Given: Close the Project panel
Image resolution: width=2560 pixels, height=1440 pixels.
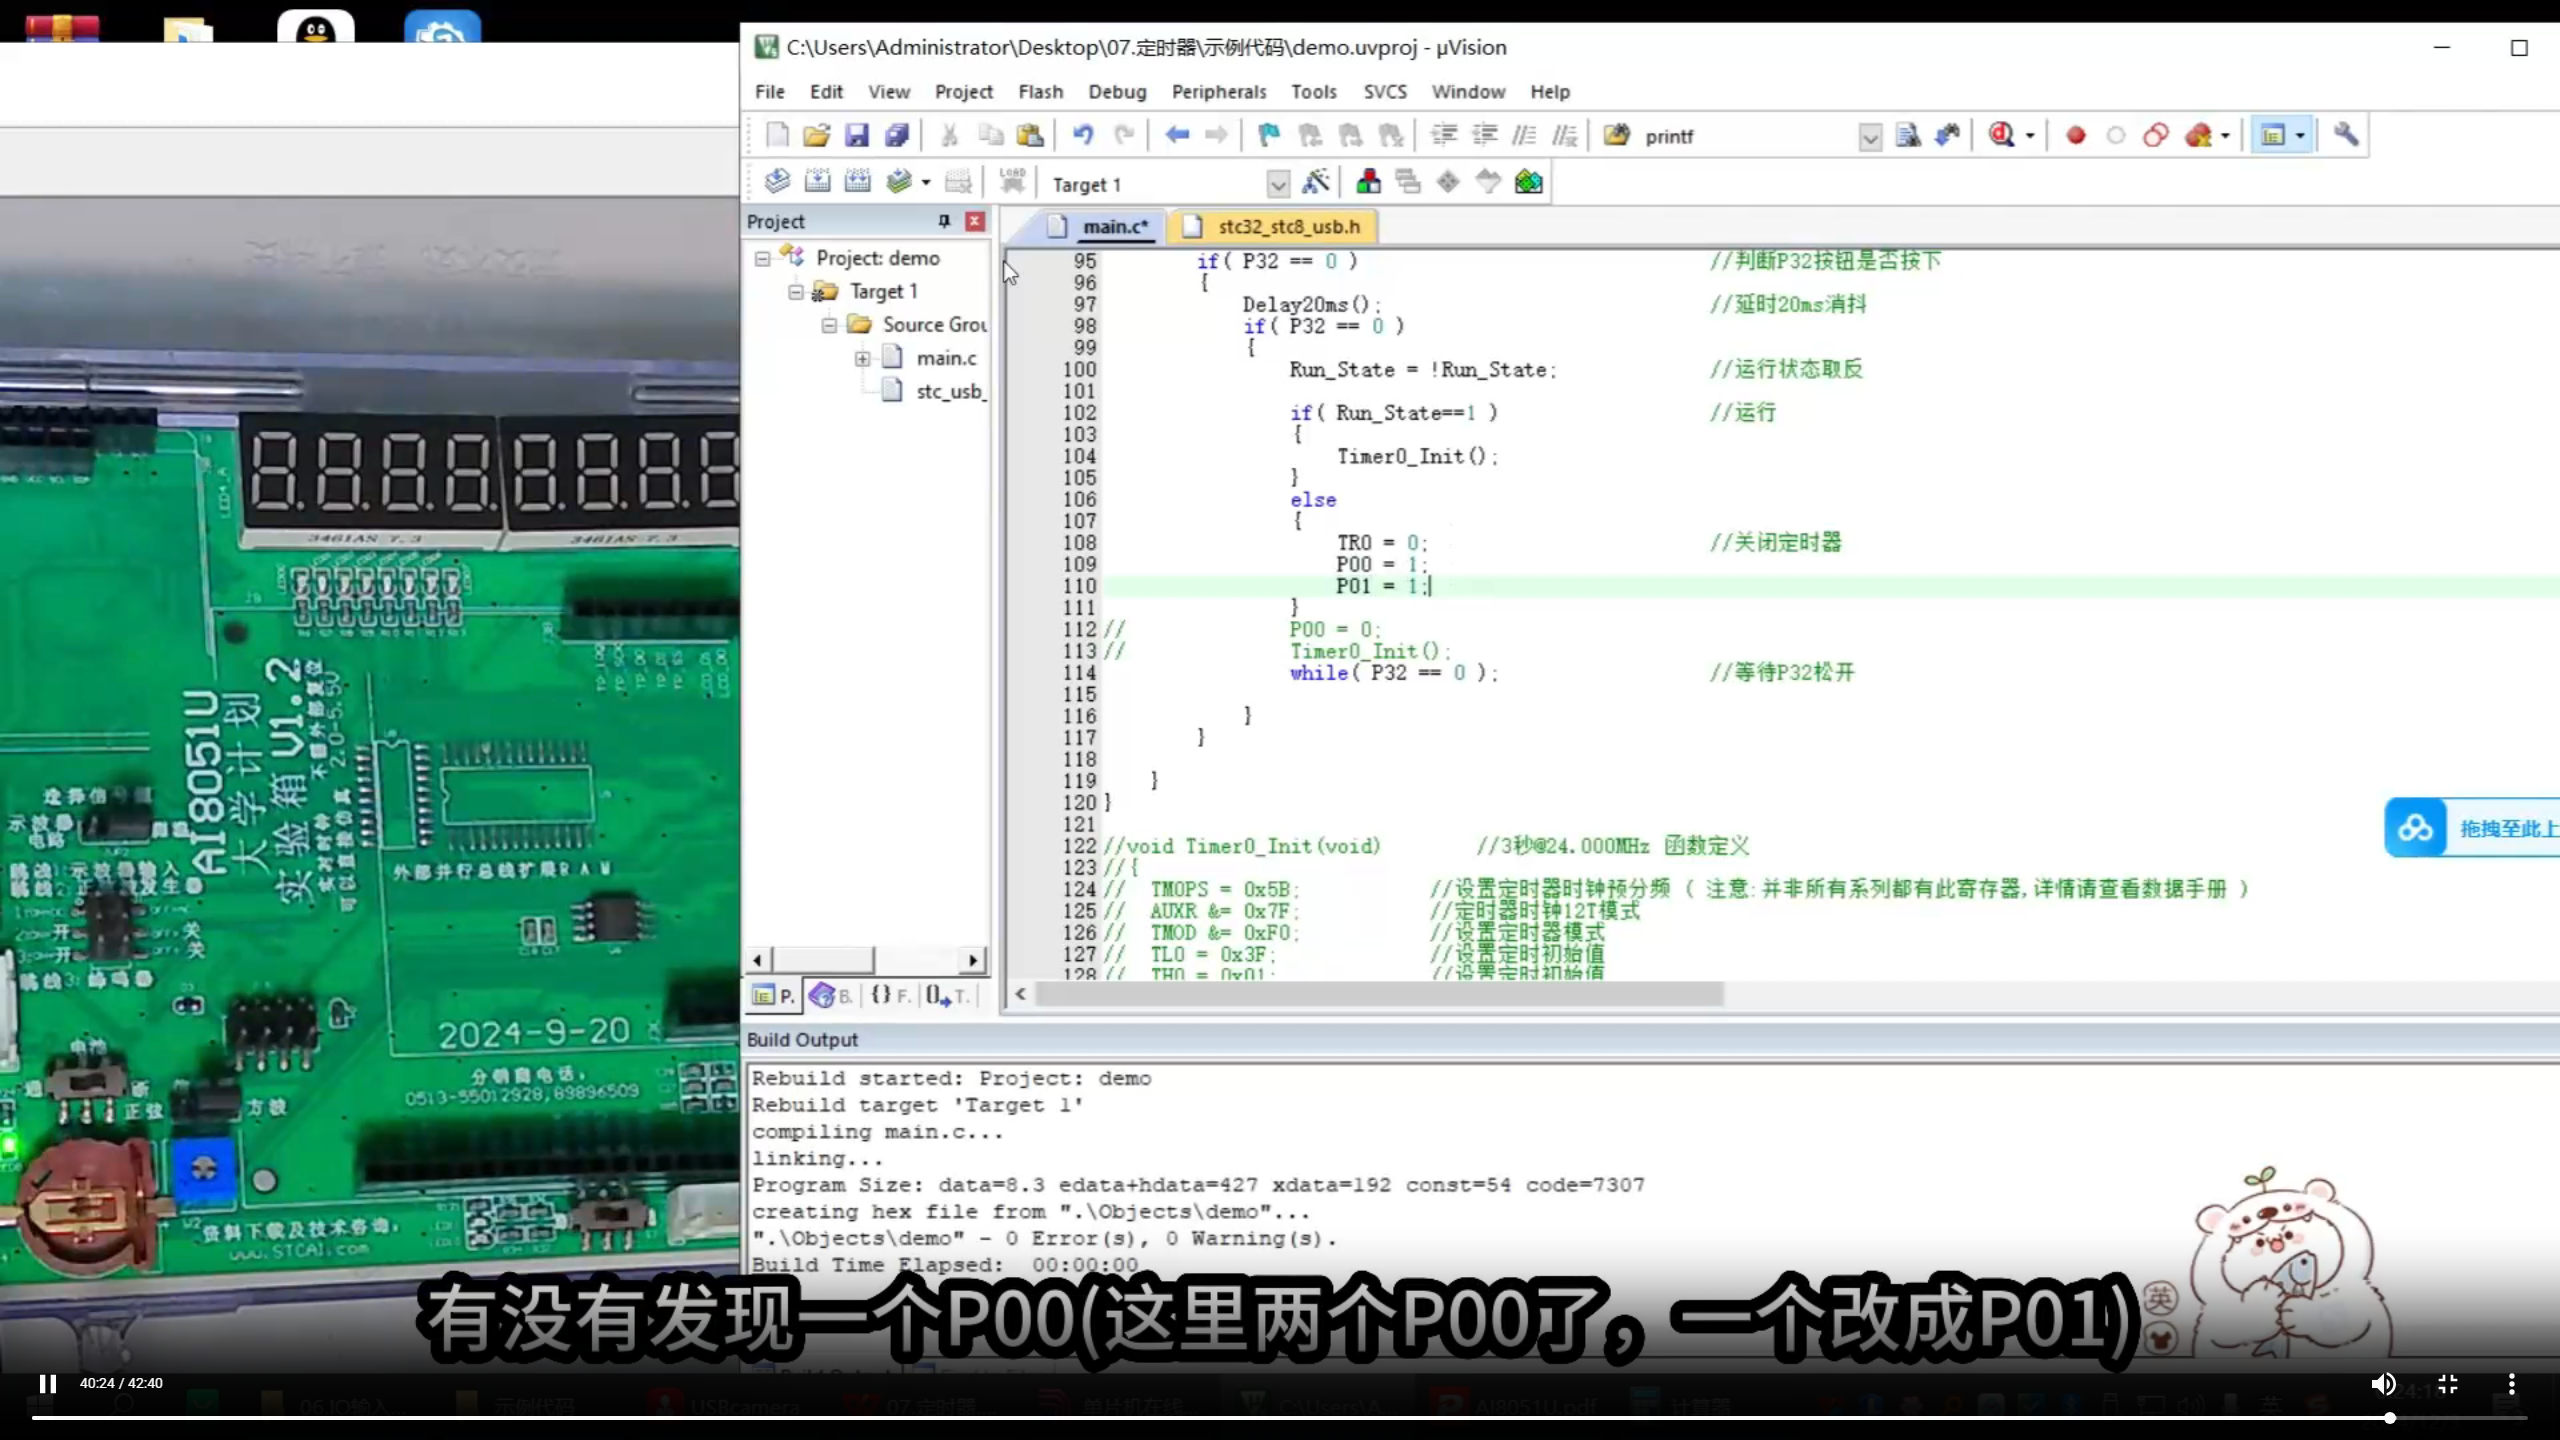Looking at the screenshot, I should pyautogui.click(x=975, y=221).
